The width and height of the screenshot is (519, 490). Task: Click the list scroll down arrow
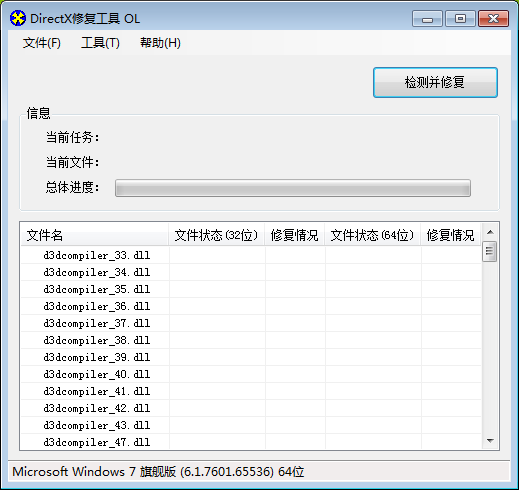(490, 441)
